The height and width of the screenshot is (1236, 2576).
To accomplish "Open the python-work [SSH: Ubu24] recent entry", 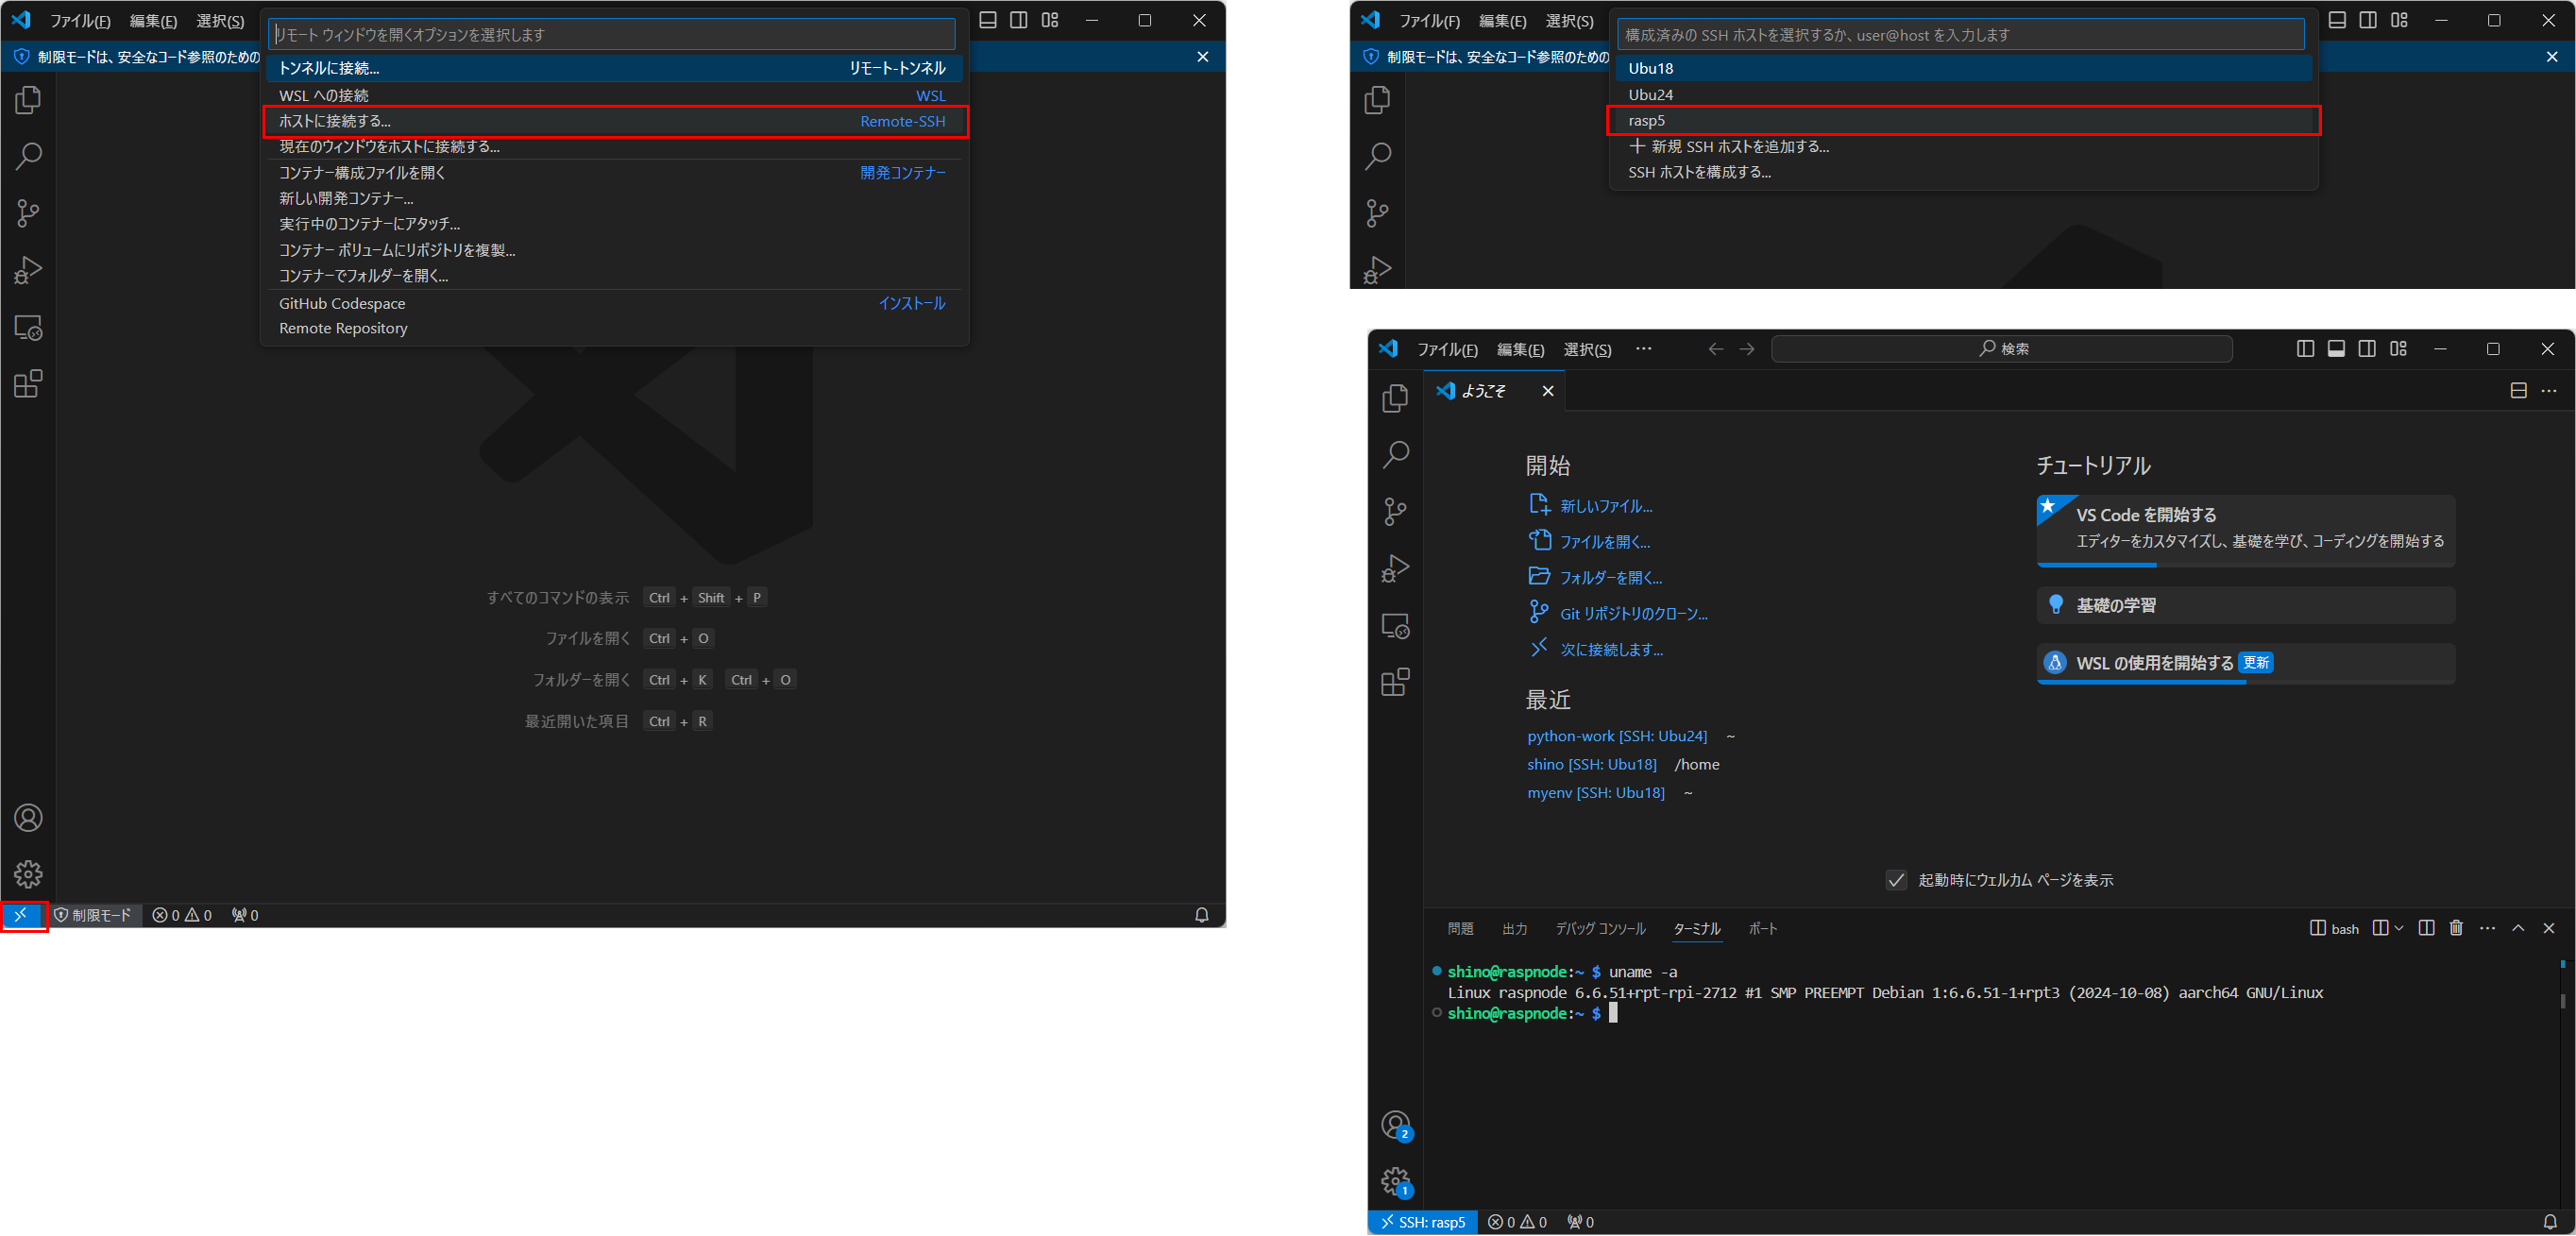I will pyautogui.click(x=1616, y=735).
